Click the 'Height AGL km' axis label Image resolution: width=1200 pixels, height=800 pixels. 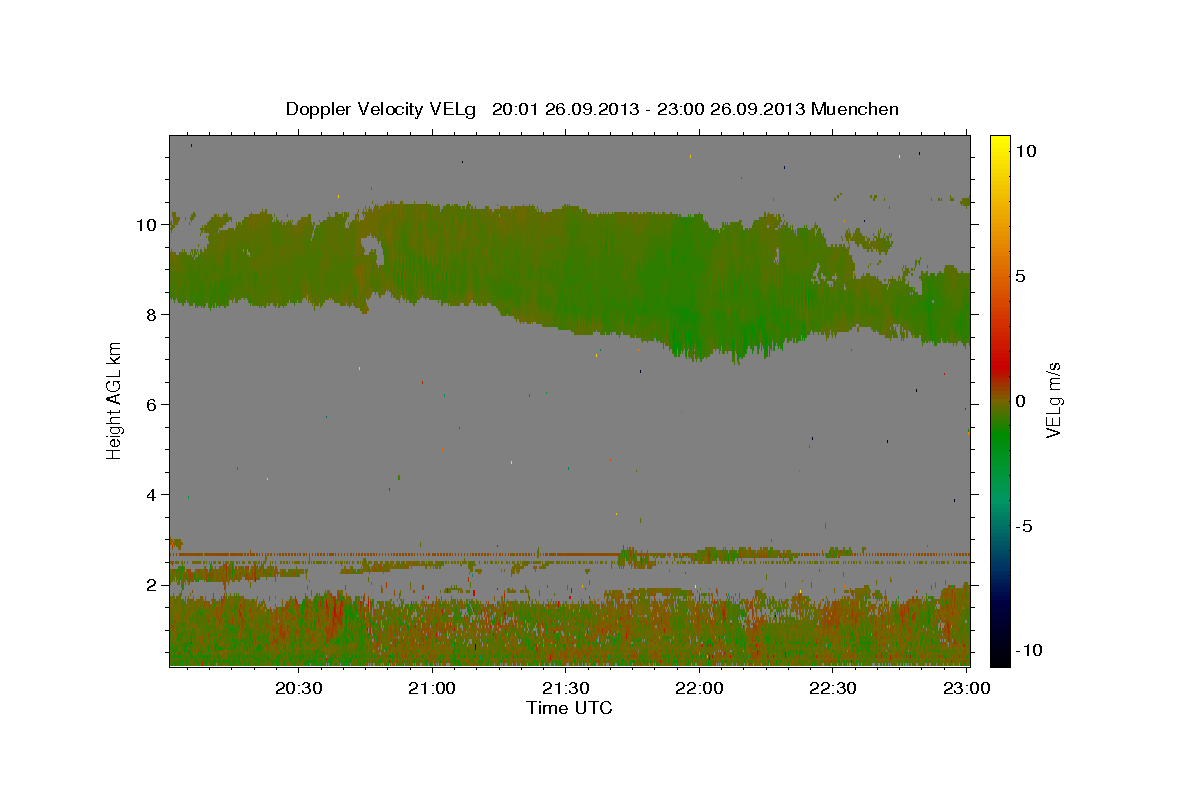click(x=115, y=400)
